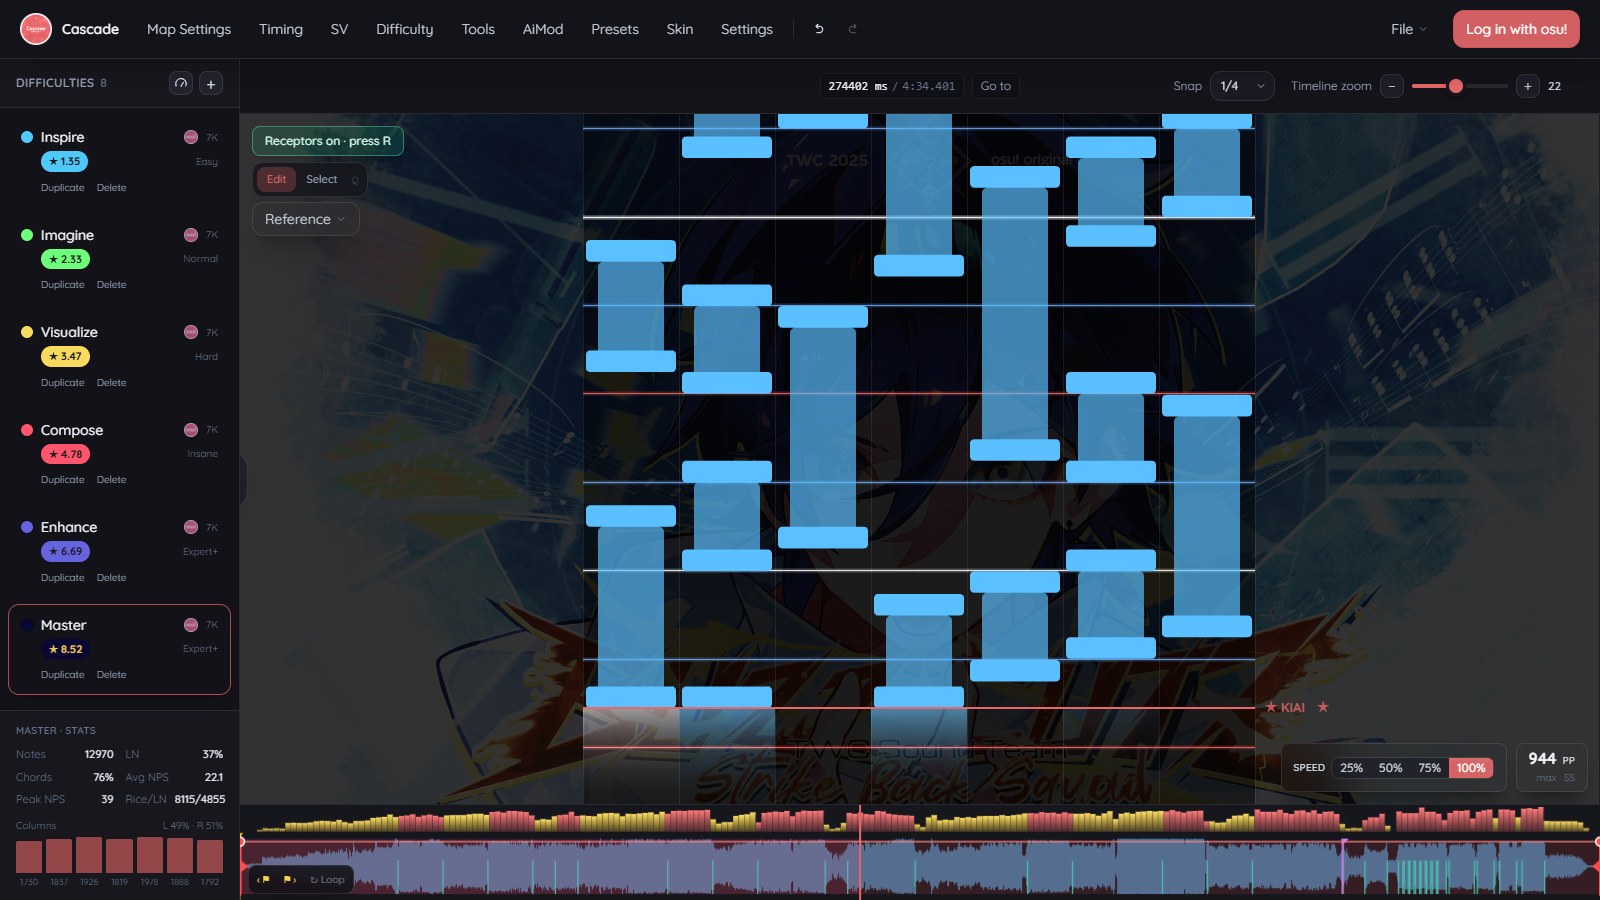Viewport: 1600px width, 900px height.
Task: Click the osu! mode icon on Master
Action: (191, 625)
